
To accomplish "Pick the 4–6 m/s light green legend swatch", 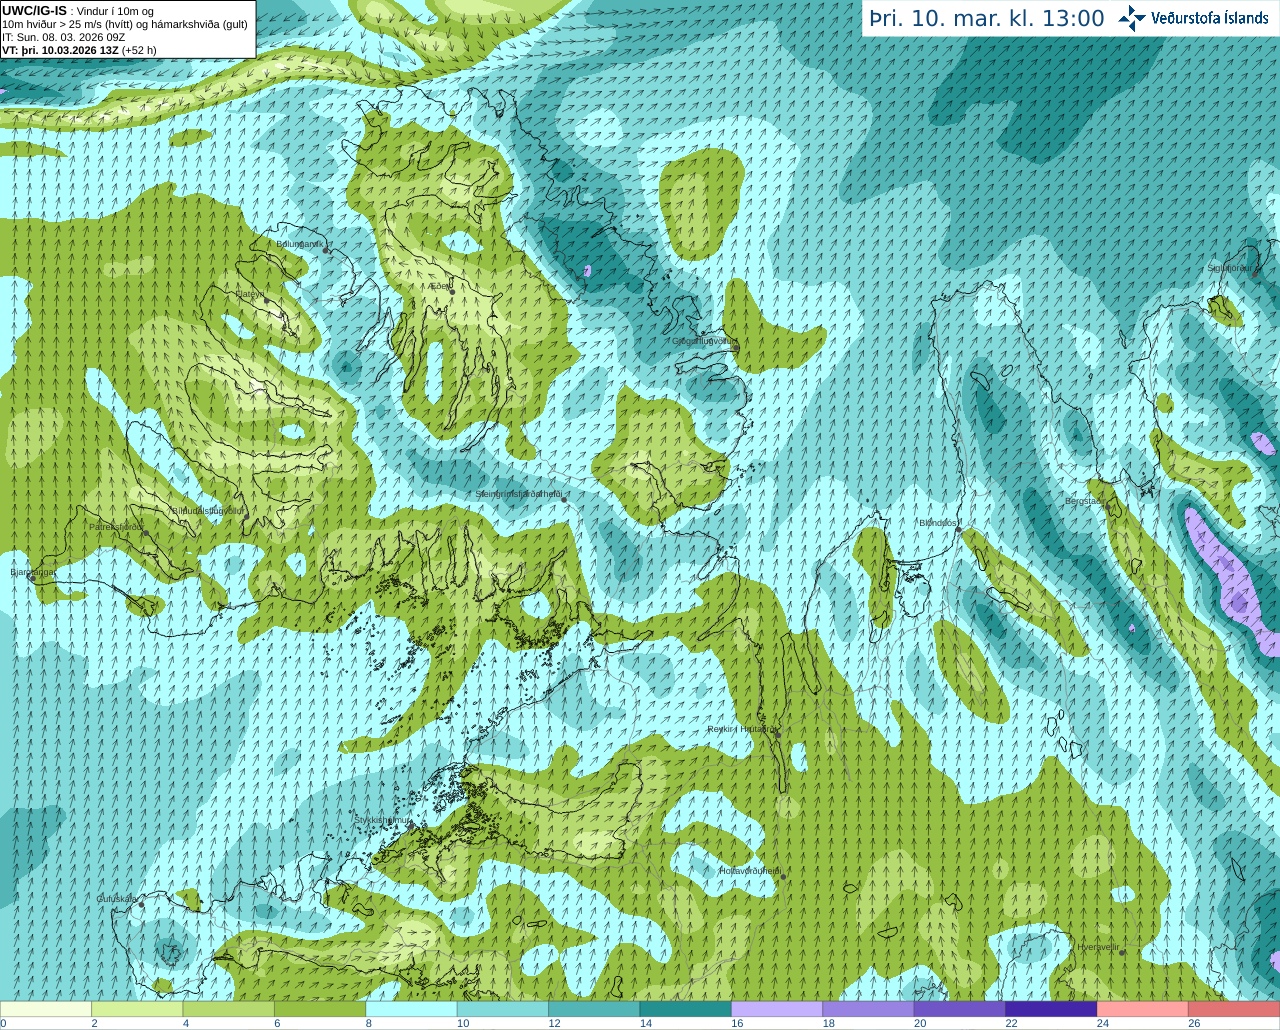I will pyautogui.click(x=229, y=1009).
